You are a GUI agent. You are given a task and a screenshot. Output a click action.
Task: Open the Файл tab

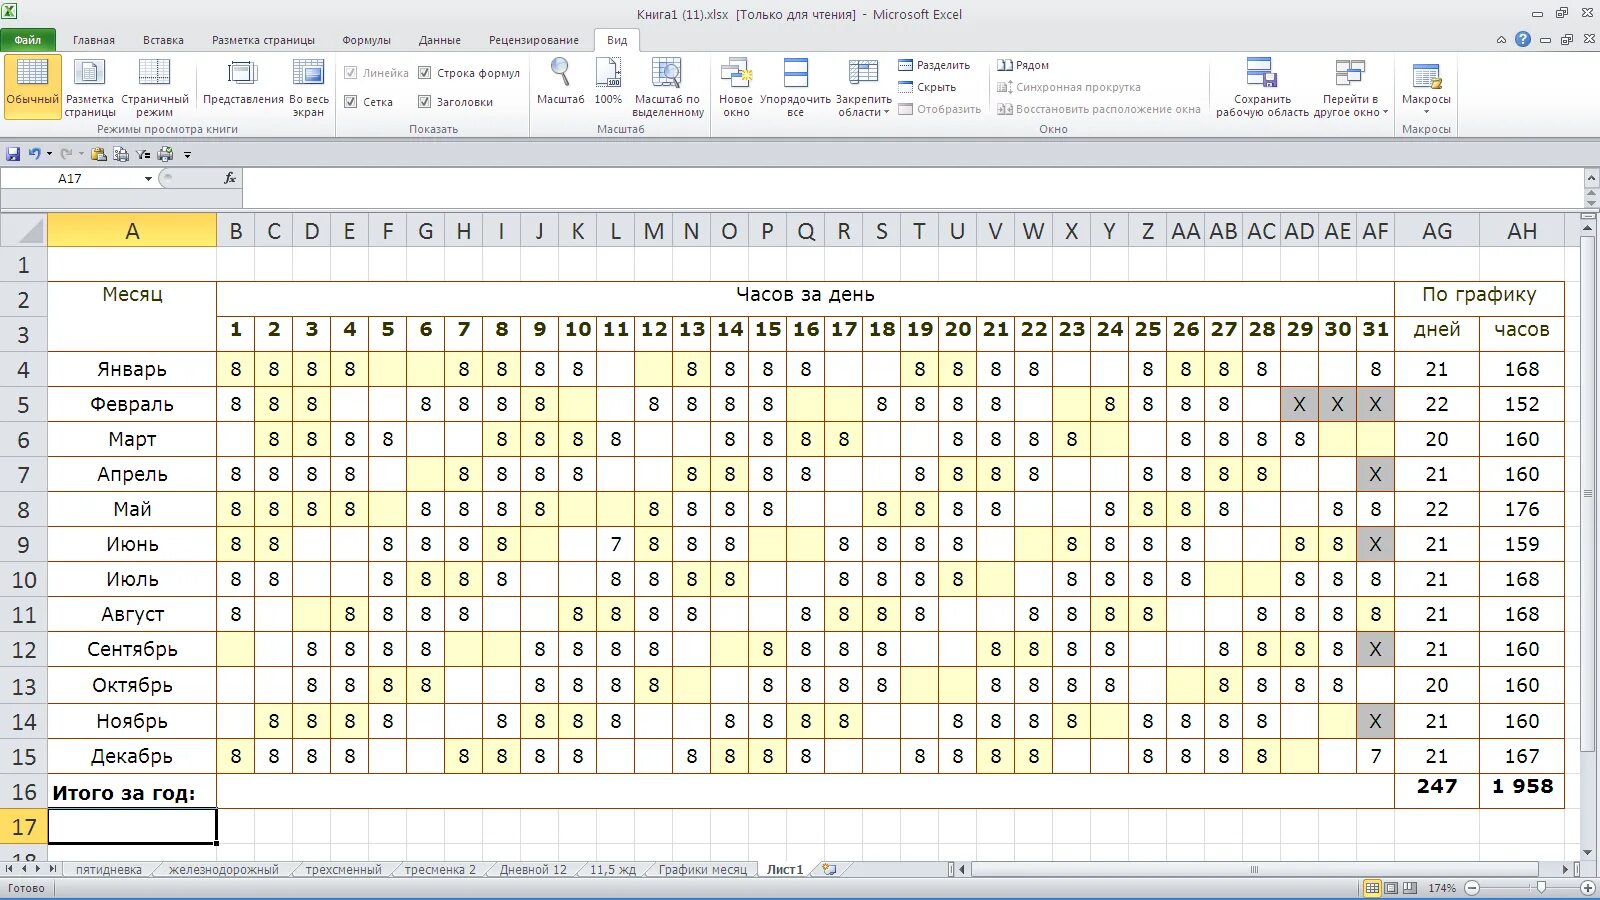tap(28, 40)
